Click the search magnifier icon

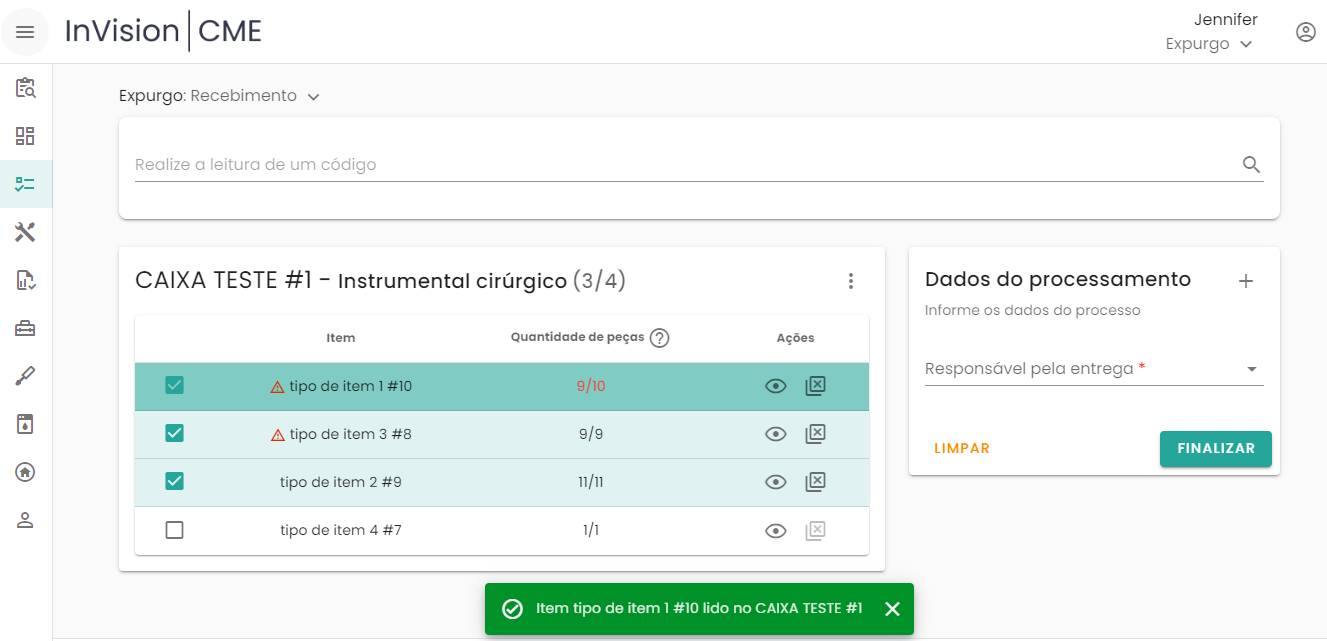(x=1251, y=165)
